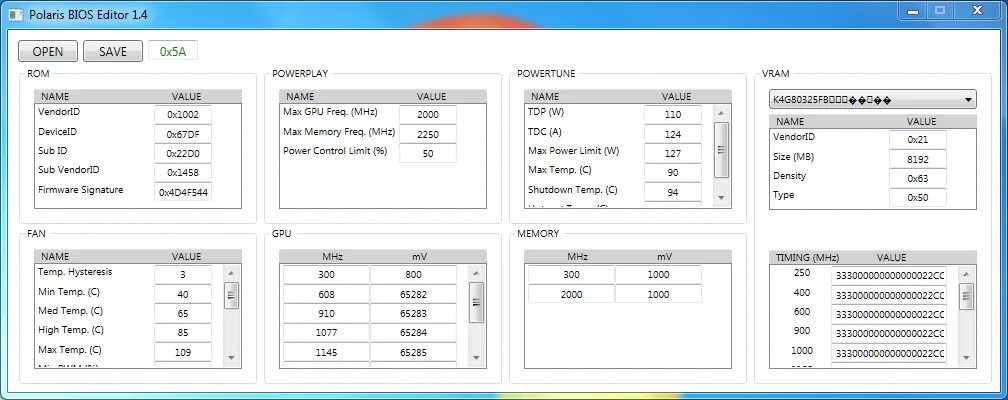Edit the timing value for 1000 MHz
Viewport: 1008px width, 400px height.
click(x=889, y=353)
